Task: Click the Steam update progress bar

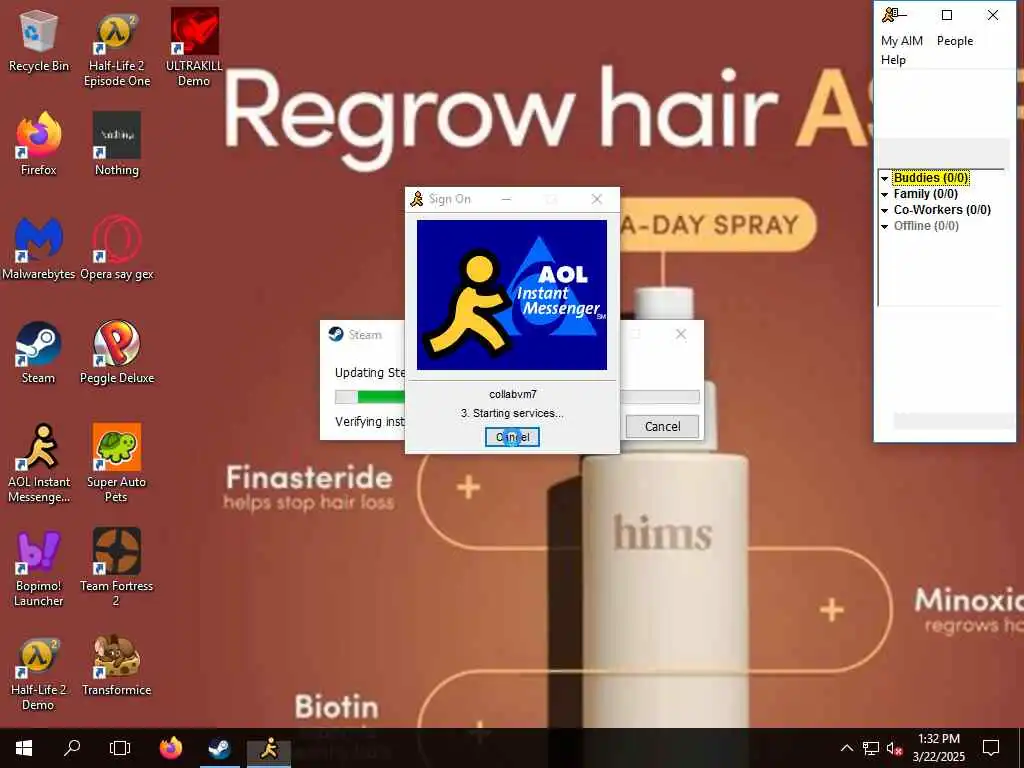Action: tap(517, 396)
